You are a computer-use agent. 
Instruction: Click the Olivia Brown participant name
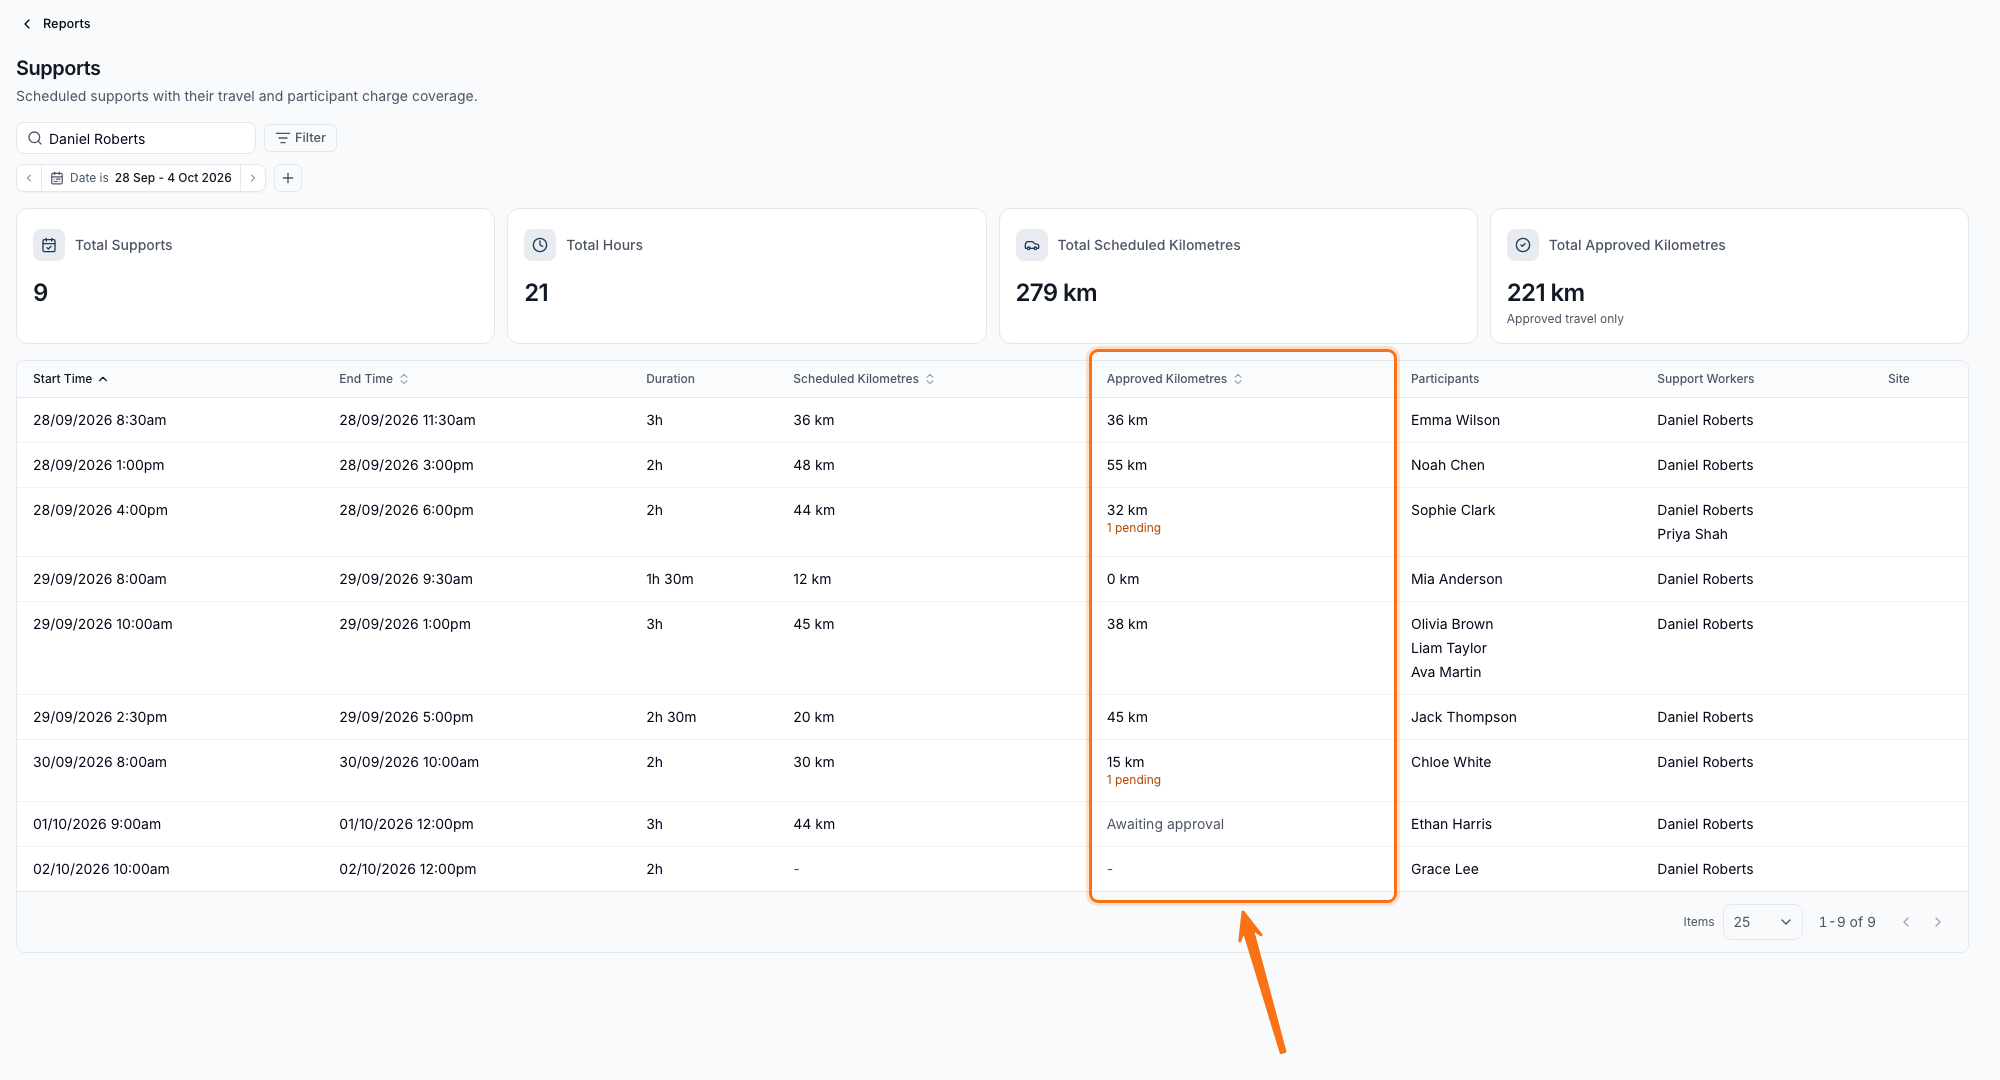1452,624
